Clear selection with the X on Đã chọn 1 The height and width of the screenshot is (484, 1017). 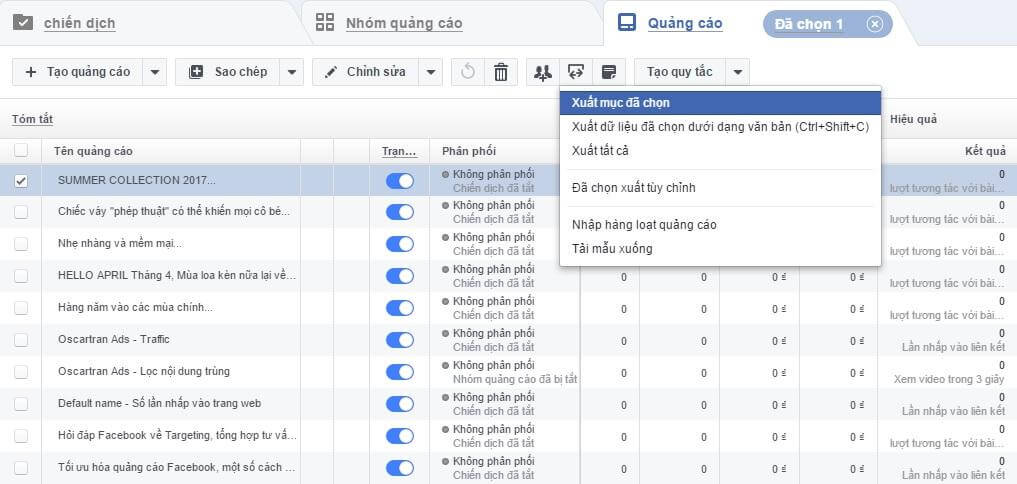click(875, 24)
